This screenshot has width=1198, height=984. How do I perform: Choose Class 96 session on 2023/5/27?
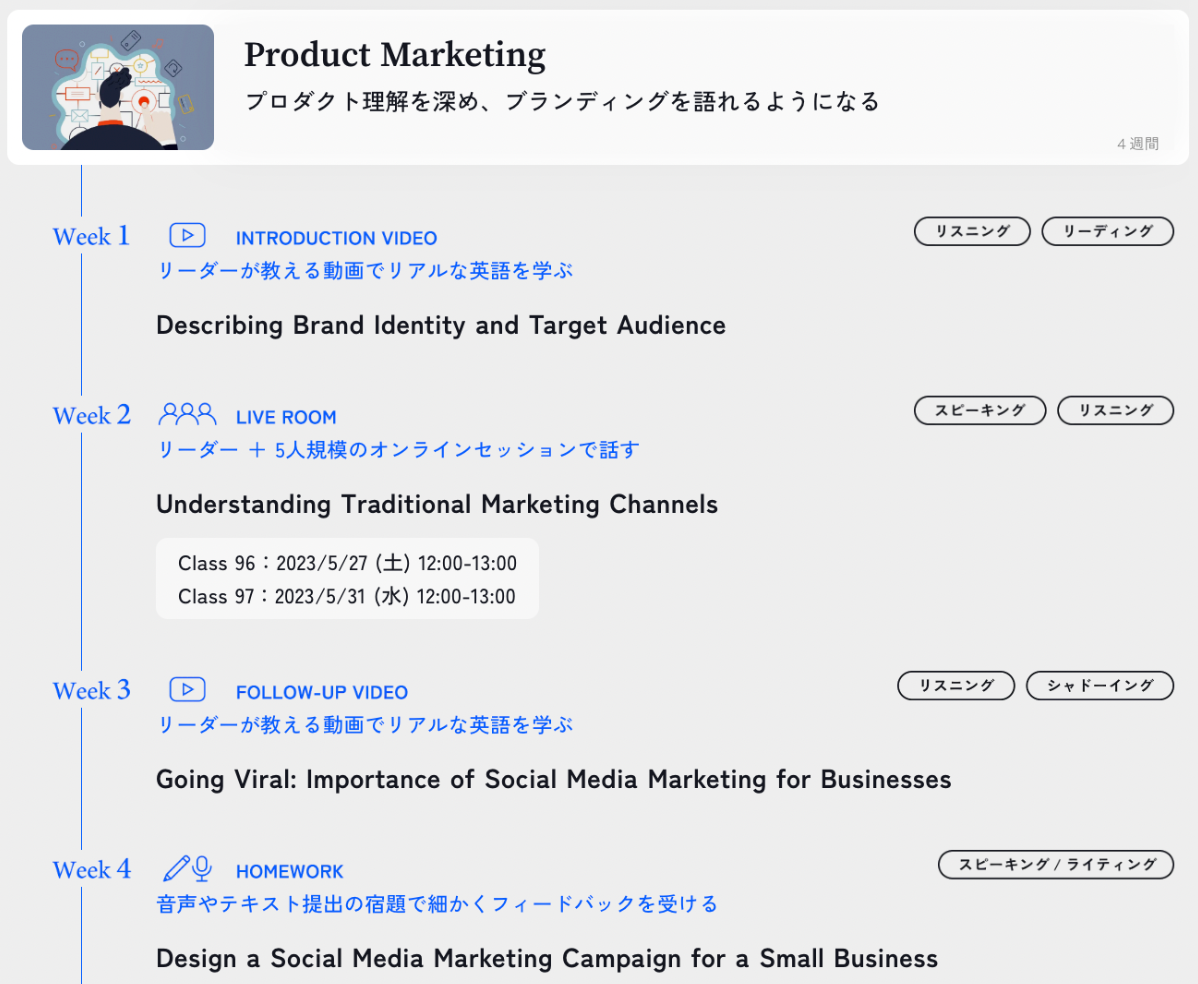347,563
